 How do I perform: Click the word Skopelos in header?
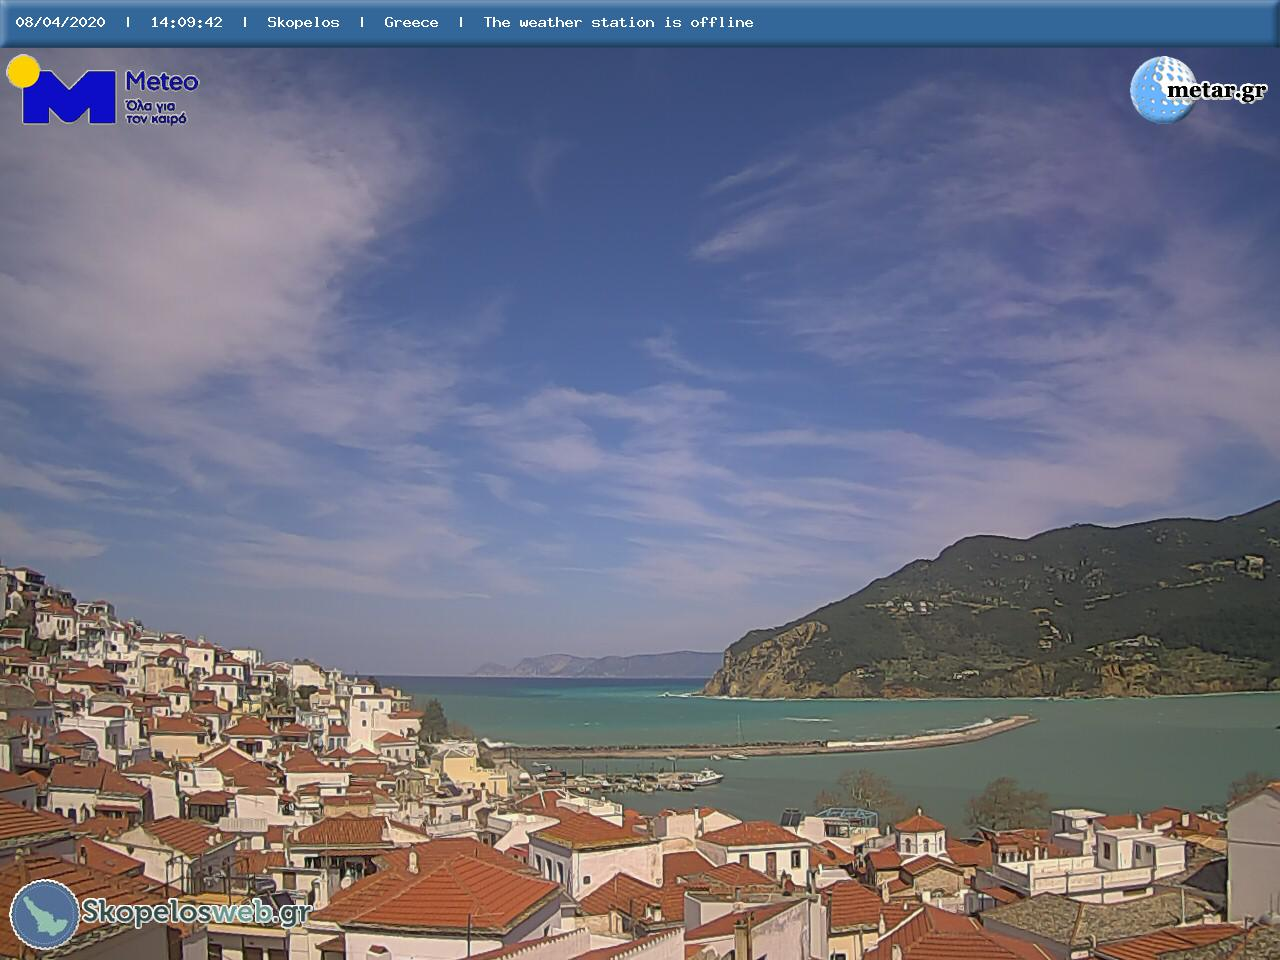tap(303, 22)
